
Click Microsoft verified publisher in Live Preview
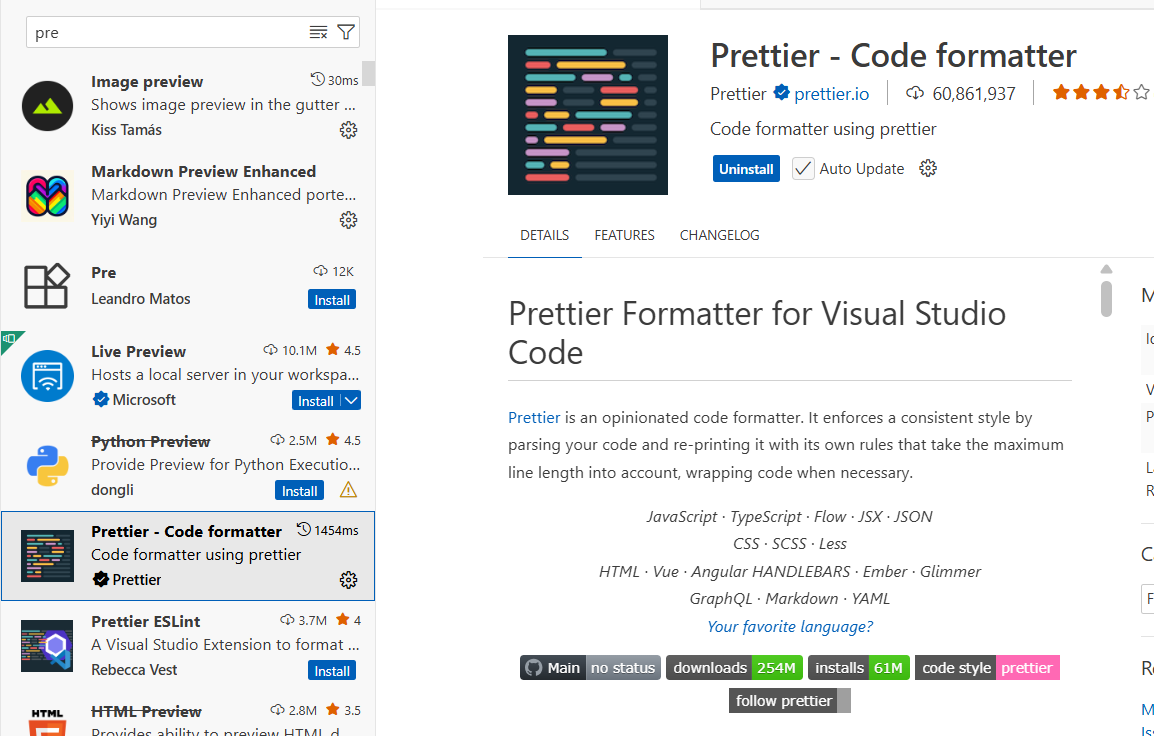tap(134, 400)
